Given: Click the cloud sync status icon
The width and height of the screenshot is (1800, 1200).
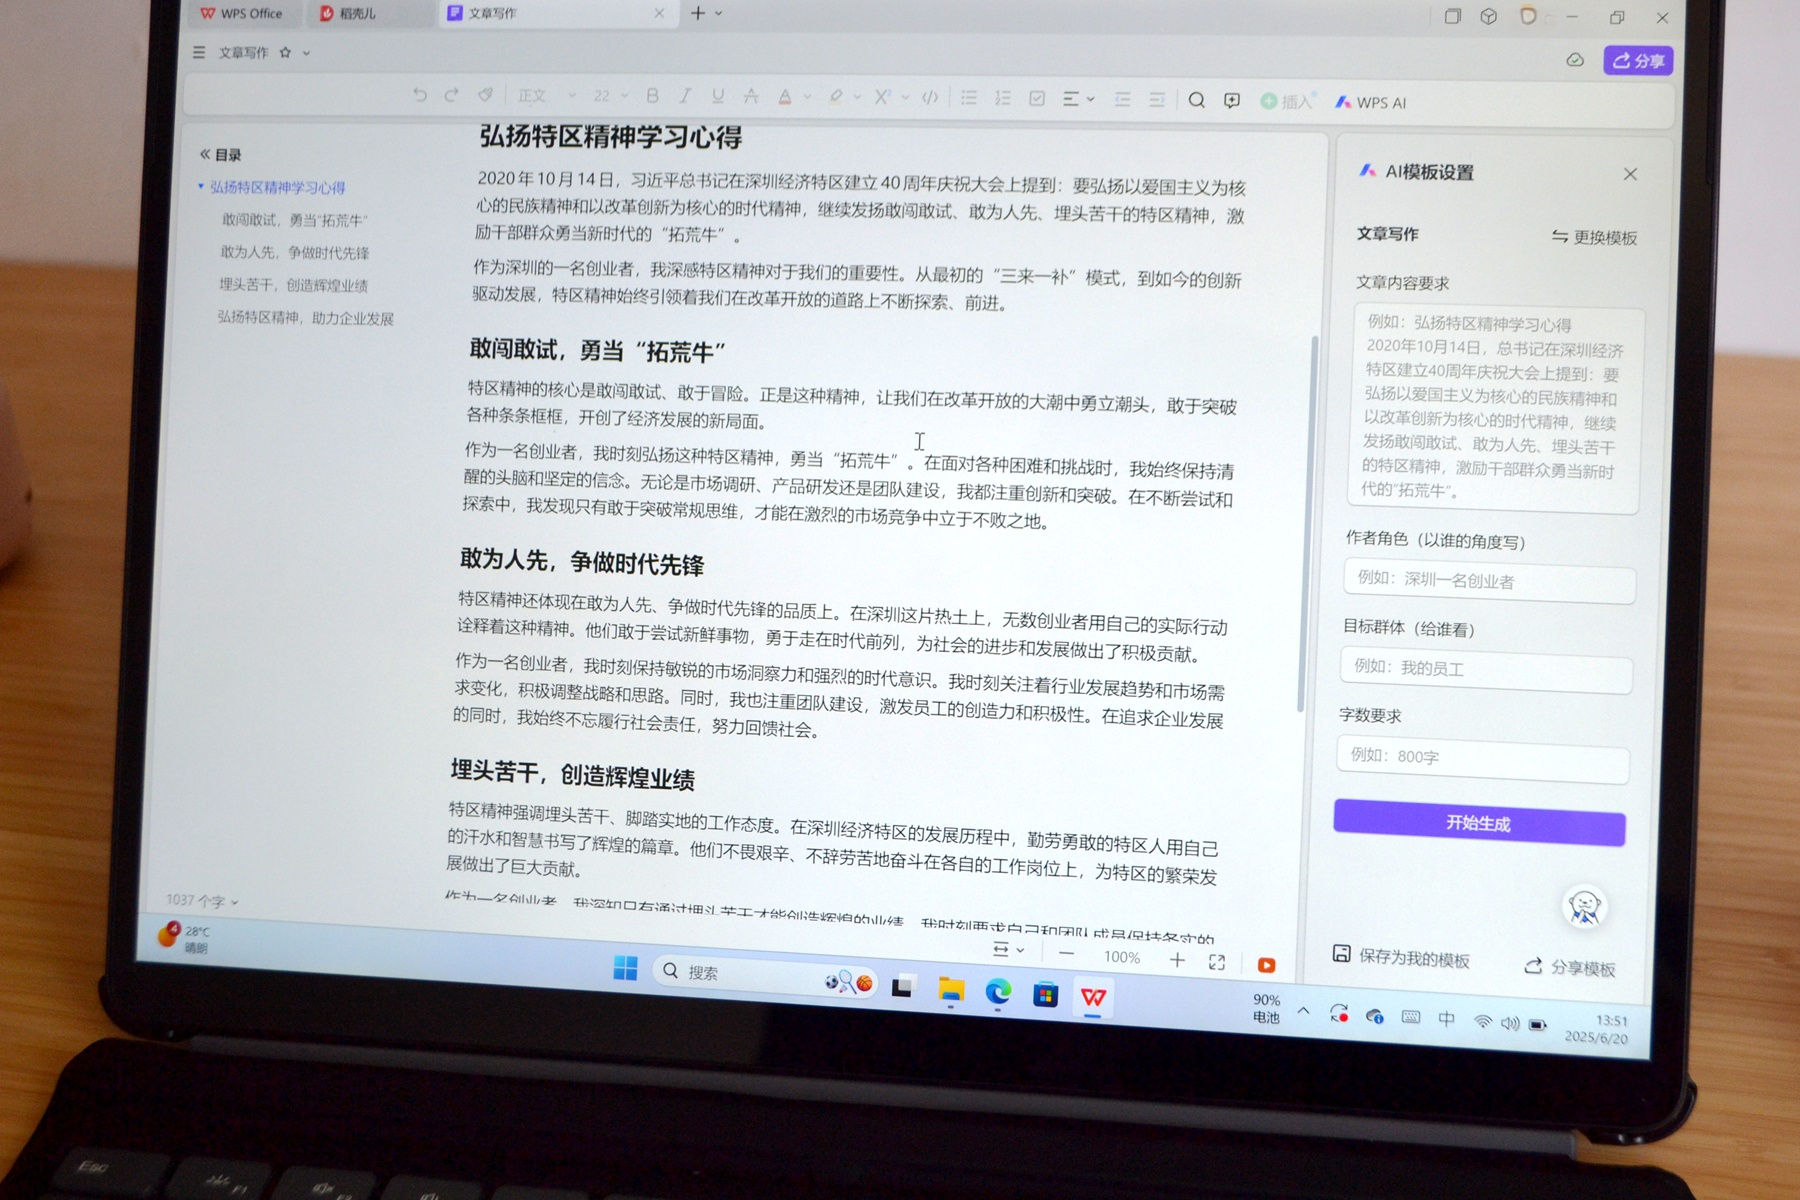Looking at the screenshot, I should point(1575,60).
